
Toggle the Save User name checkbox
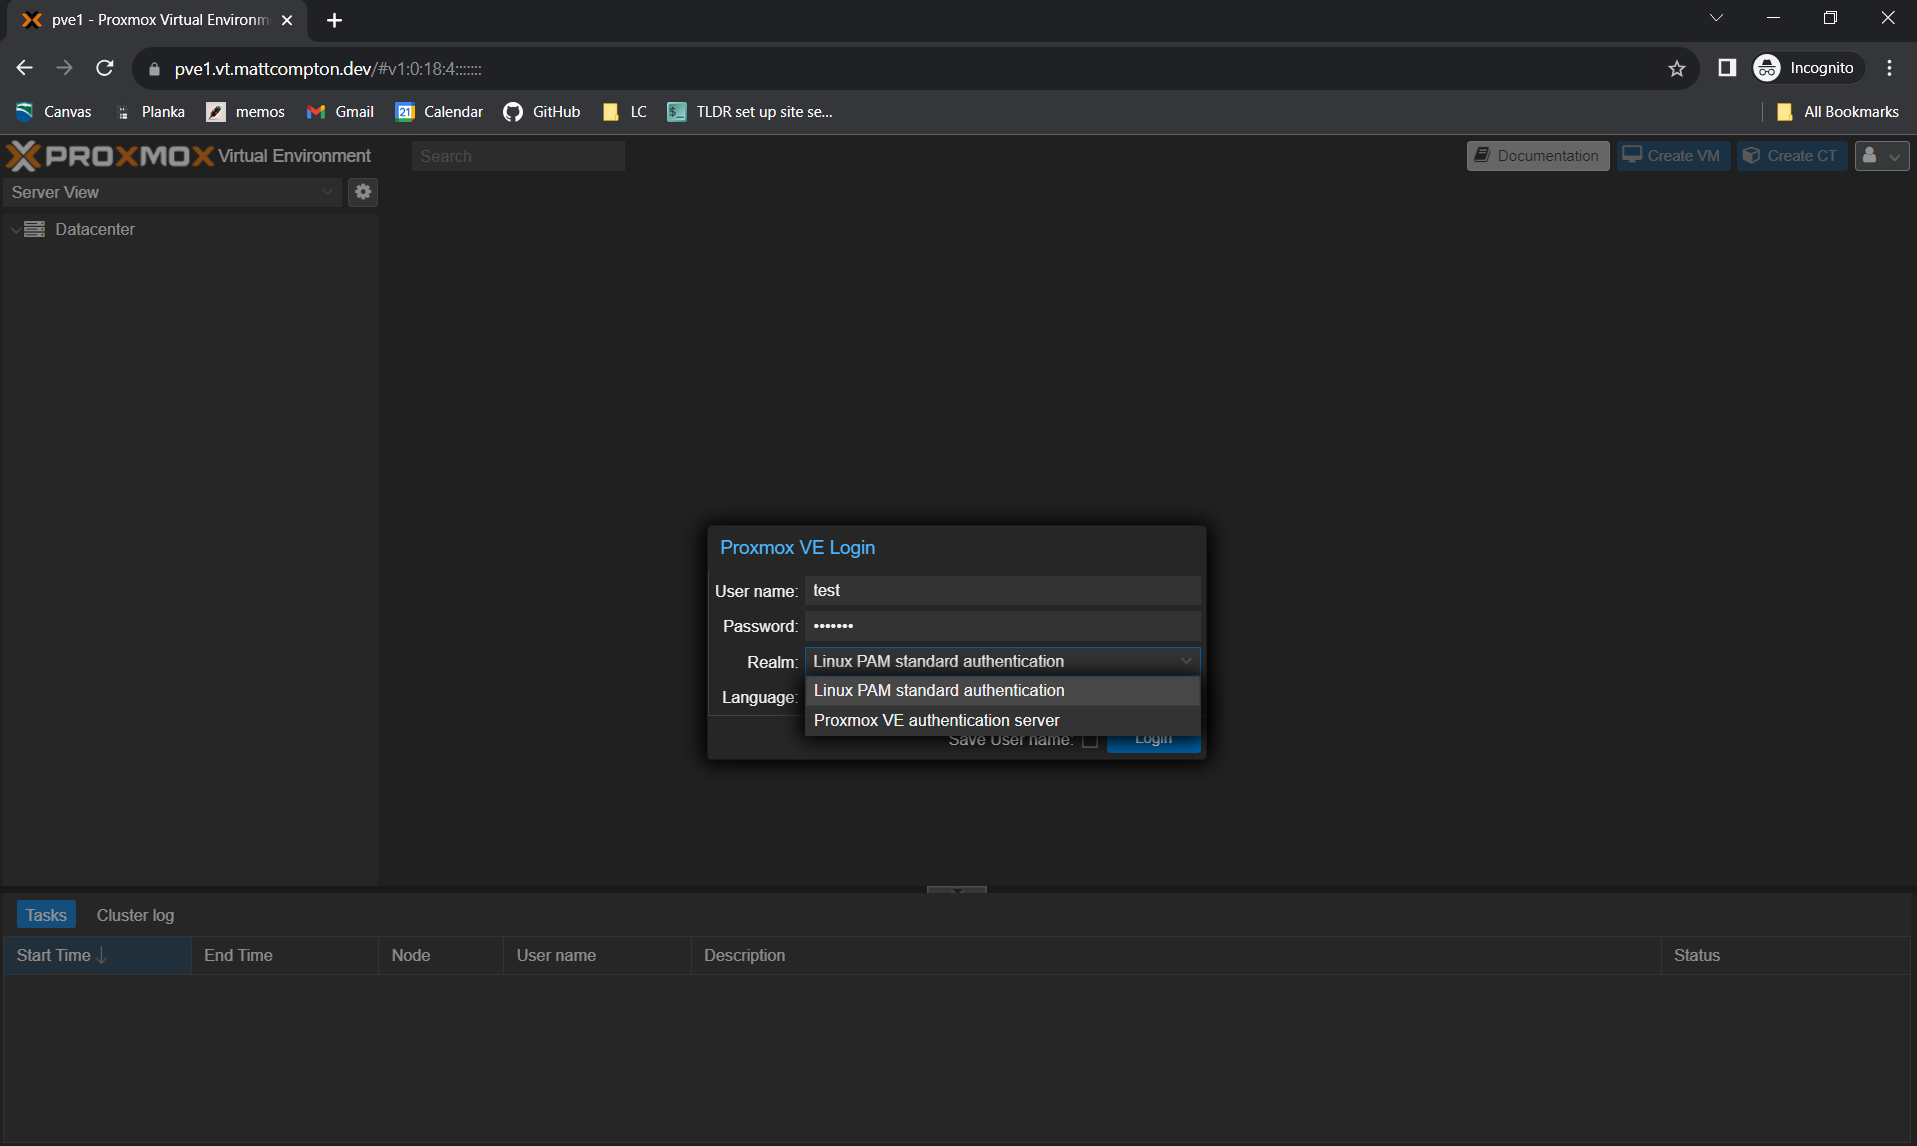(1090, 740)
